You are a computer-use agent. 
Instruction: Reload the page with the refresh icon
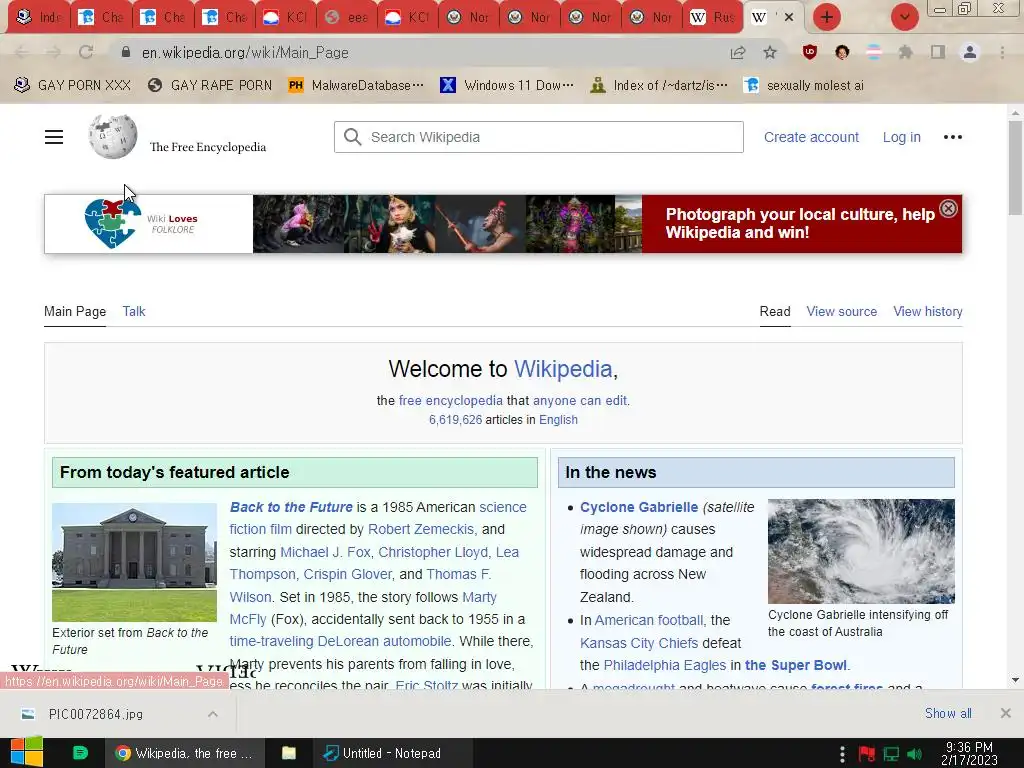(x=86, y=52)
